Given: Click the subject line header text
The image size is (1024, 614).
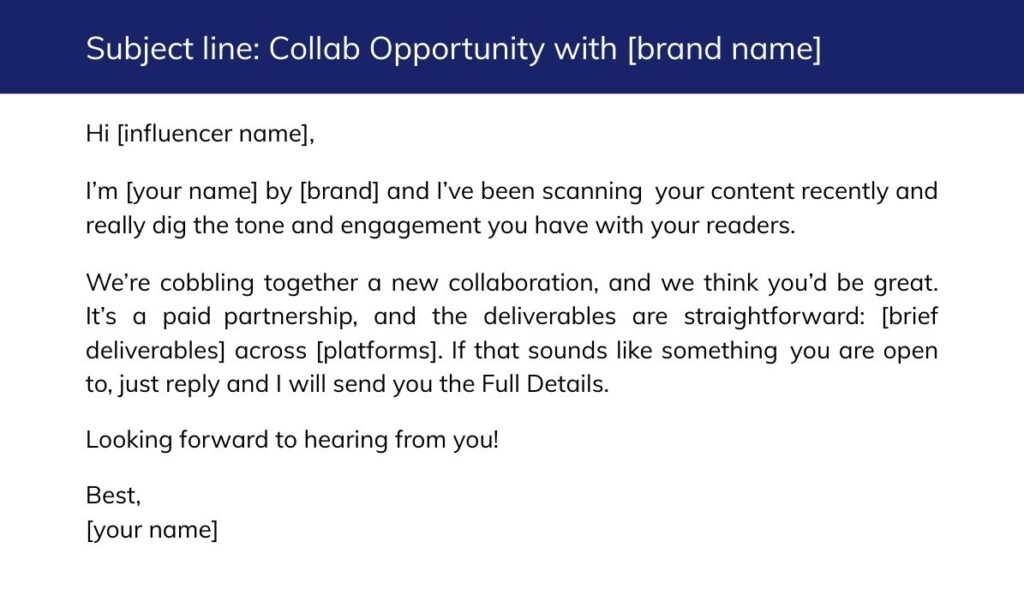Looking at the screenshot, I should pos(453,49).
